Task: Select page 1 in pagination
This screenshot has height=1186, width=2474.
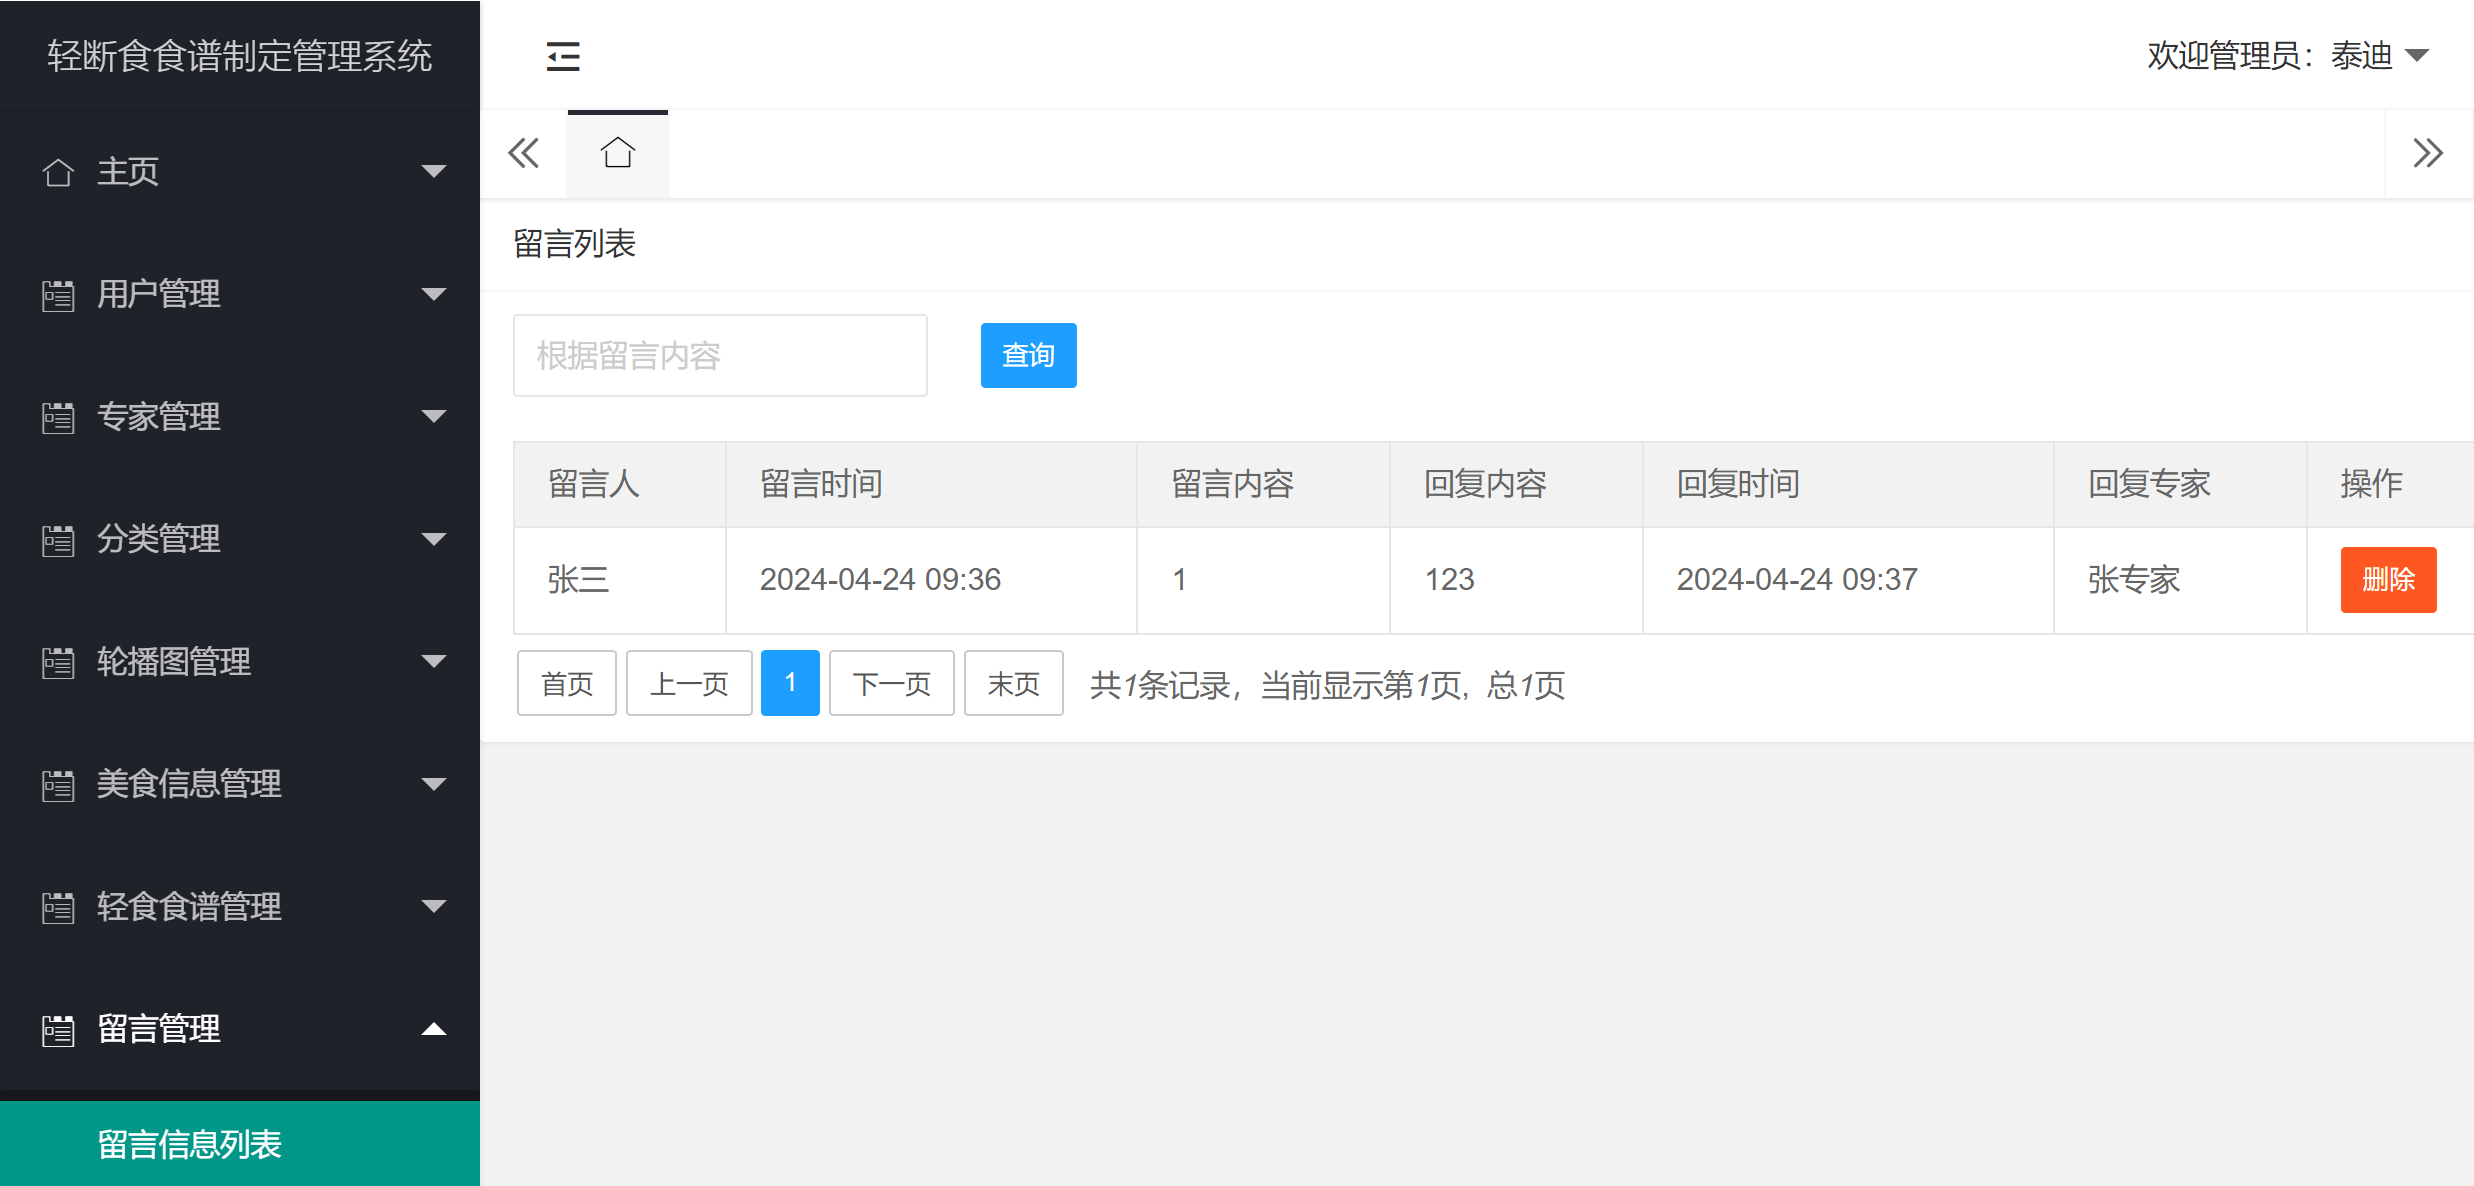Action: tap(790, 682)
